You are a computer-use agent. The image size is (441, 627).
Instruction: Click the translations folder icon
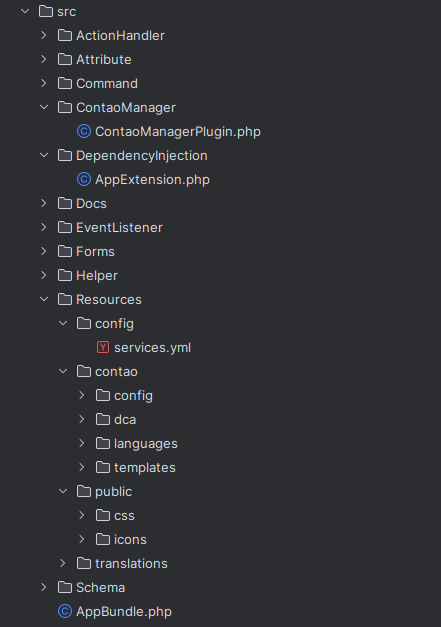[x=84, y=563]
